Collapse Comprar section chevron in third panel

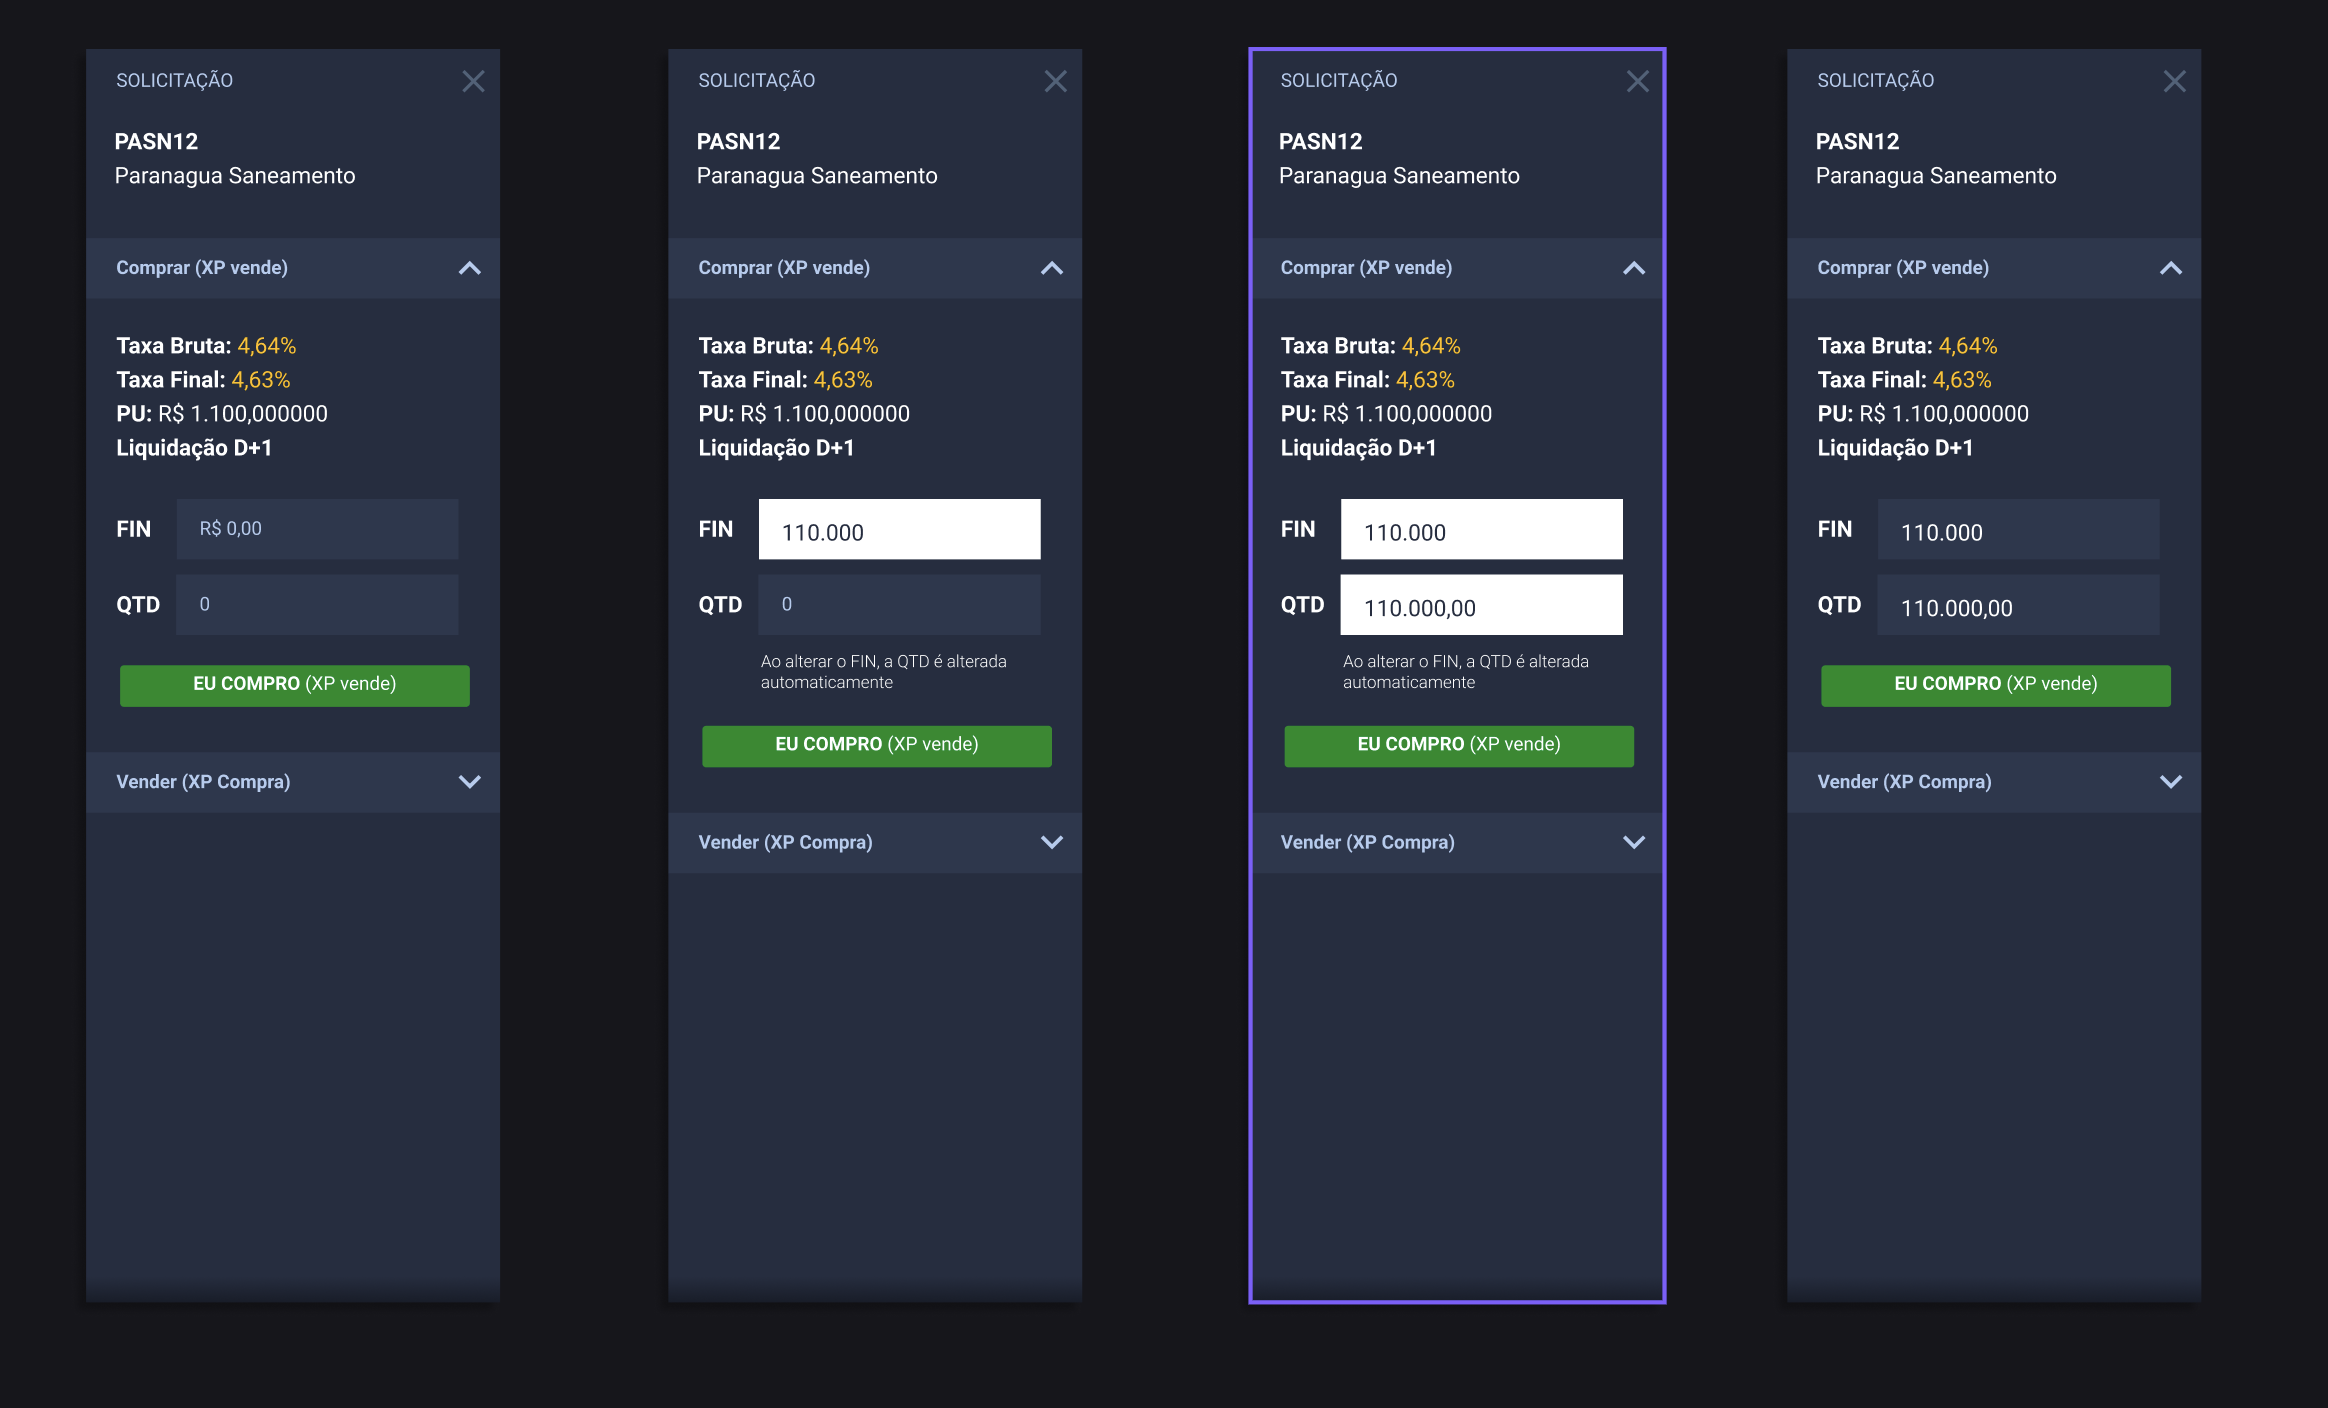[1633, 268]
